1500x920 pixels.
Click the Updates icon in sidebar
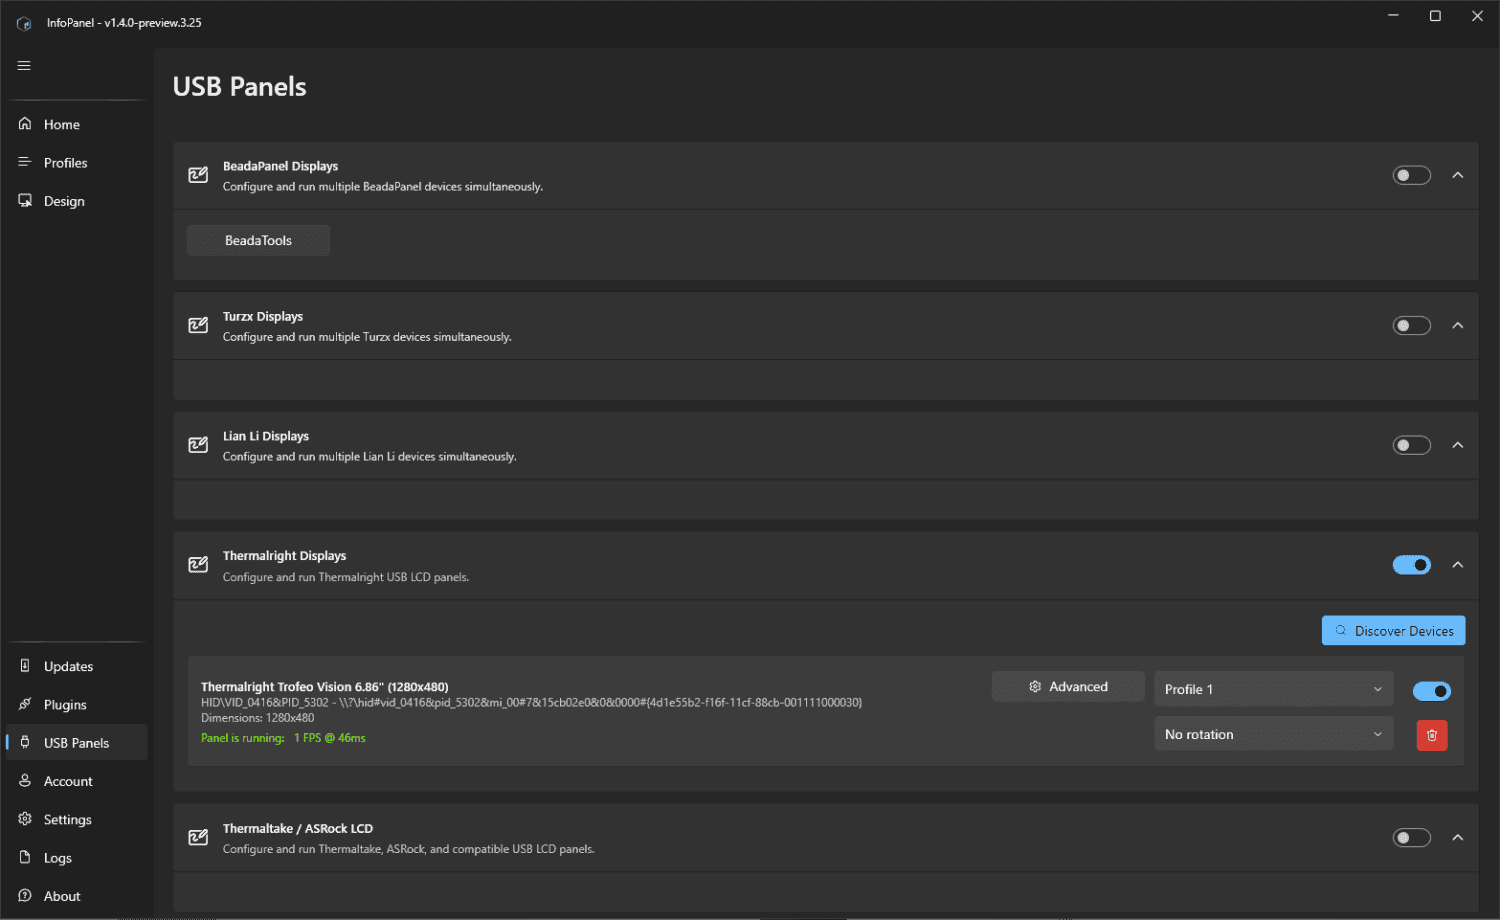25,666
